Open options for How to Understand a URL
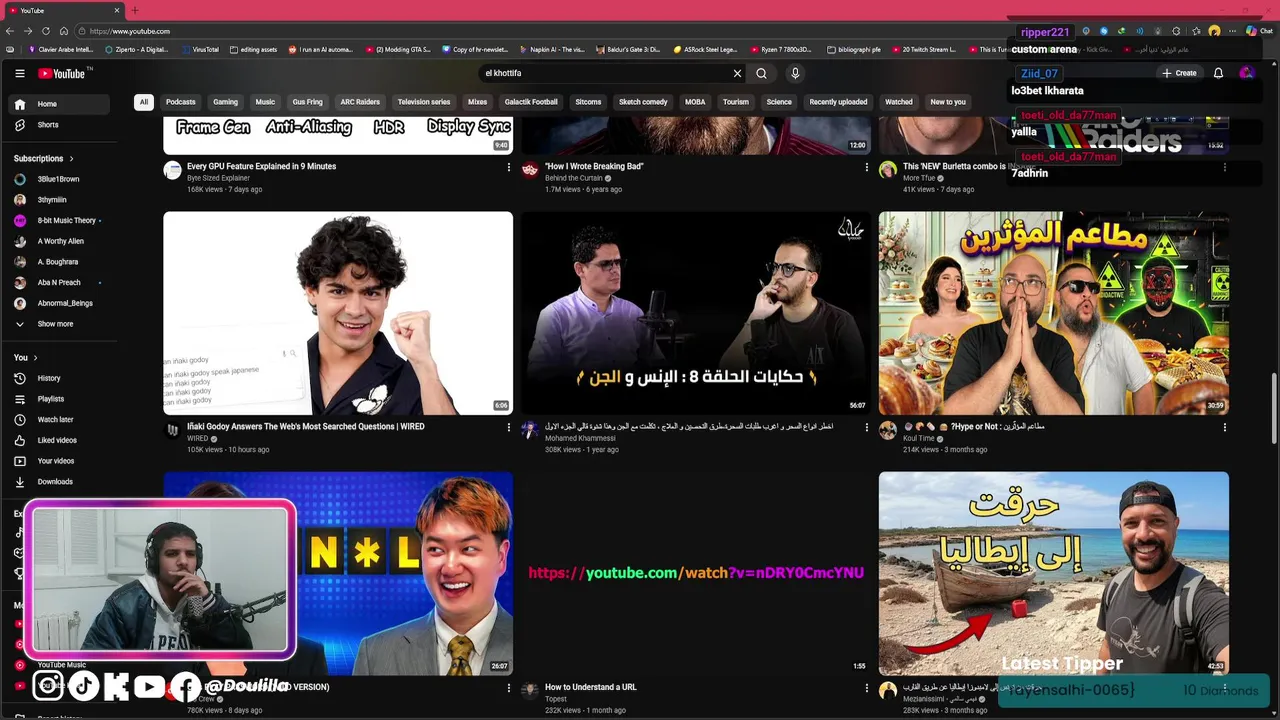The height and width of the screenshot is (720, 1280). (x=866, y=688)
